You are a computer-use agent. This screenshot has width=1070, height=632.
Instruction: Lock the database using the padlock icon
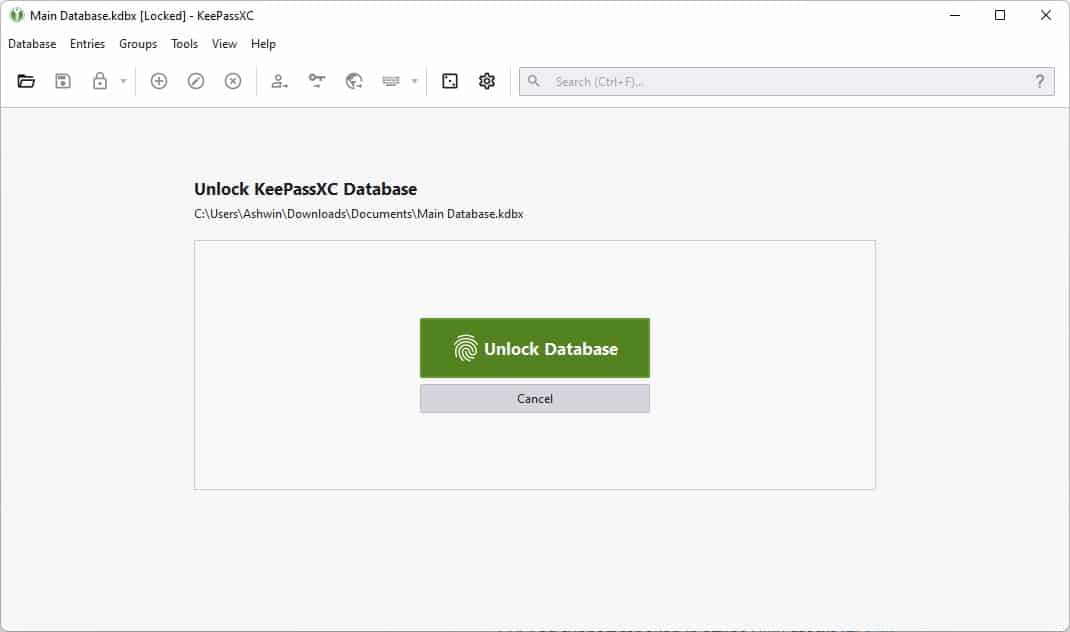click(100, 81)
